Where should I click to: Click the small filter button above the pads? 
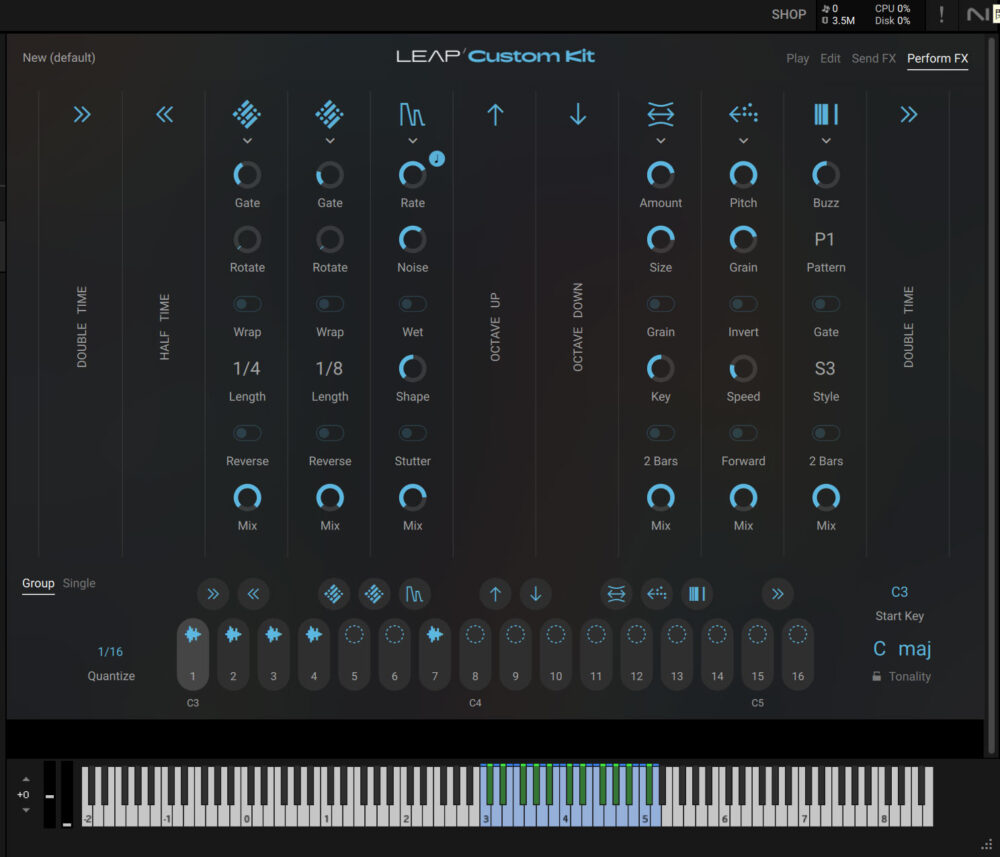pyautogui.click(x=415, y=594)
